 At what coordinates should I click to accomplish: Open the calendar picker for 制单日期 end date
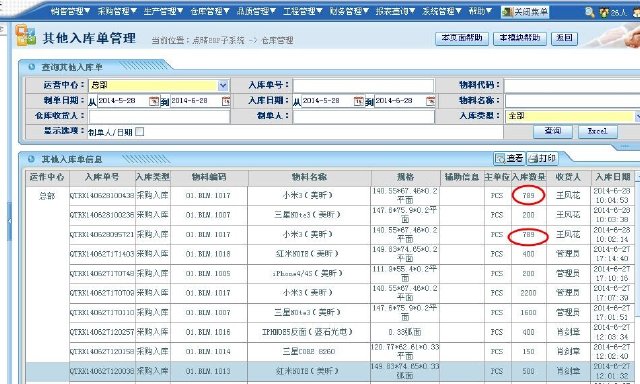coord(226,101)
